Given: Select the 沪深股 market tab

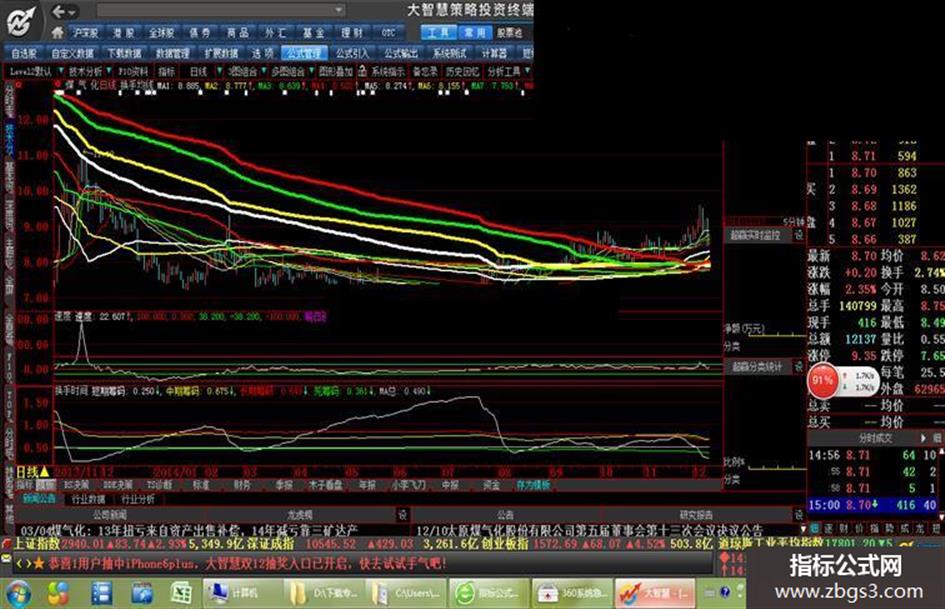Looking at the screenshot, I should (85, 33).
